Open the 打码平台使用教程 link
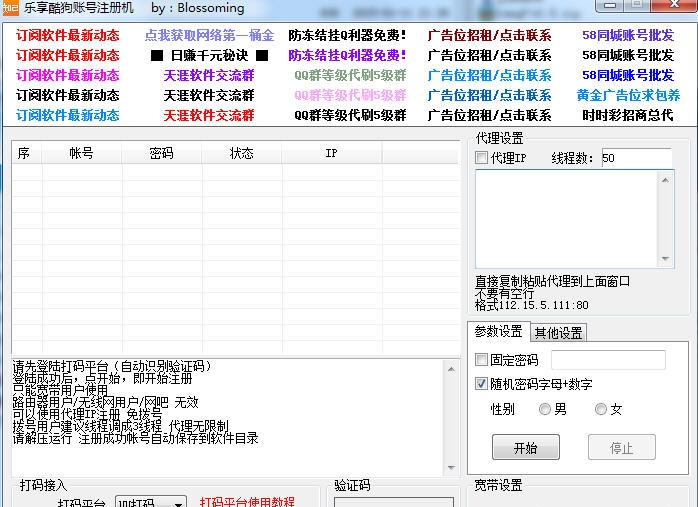Viewport: 698px width, 507px height. (247, 502)
